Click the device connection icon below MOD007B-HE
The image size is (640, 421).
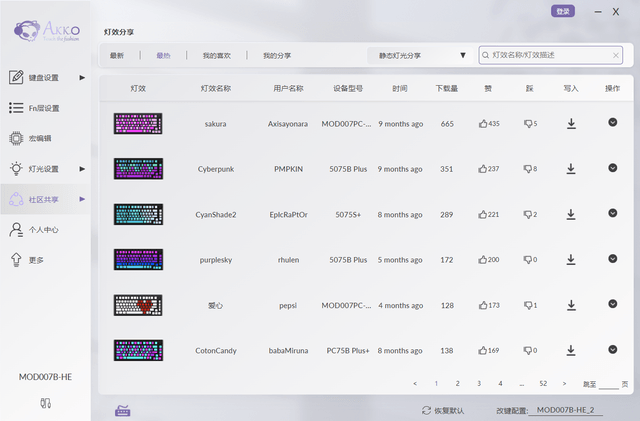point(45,403)
